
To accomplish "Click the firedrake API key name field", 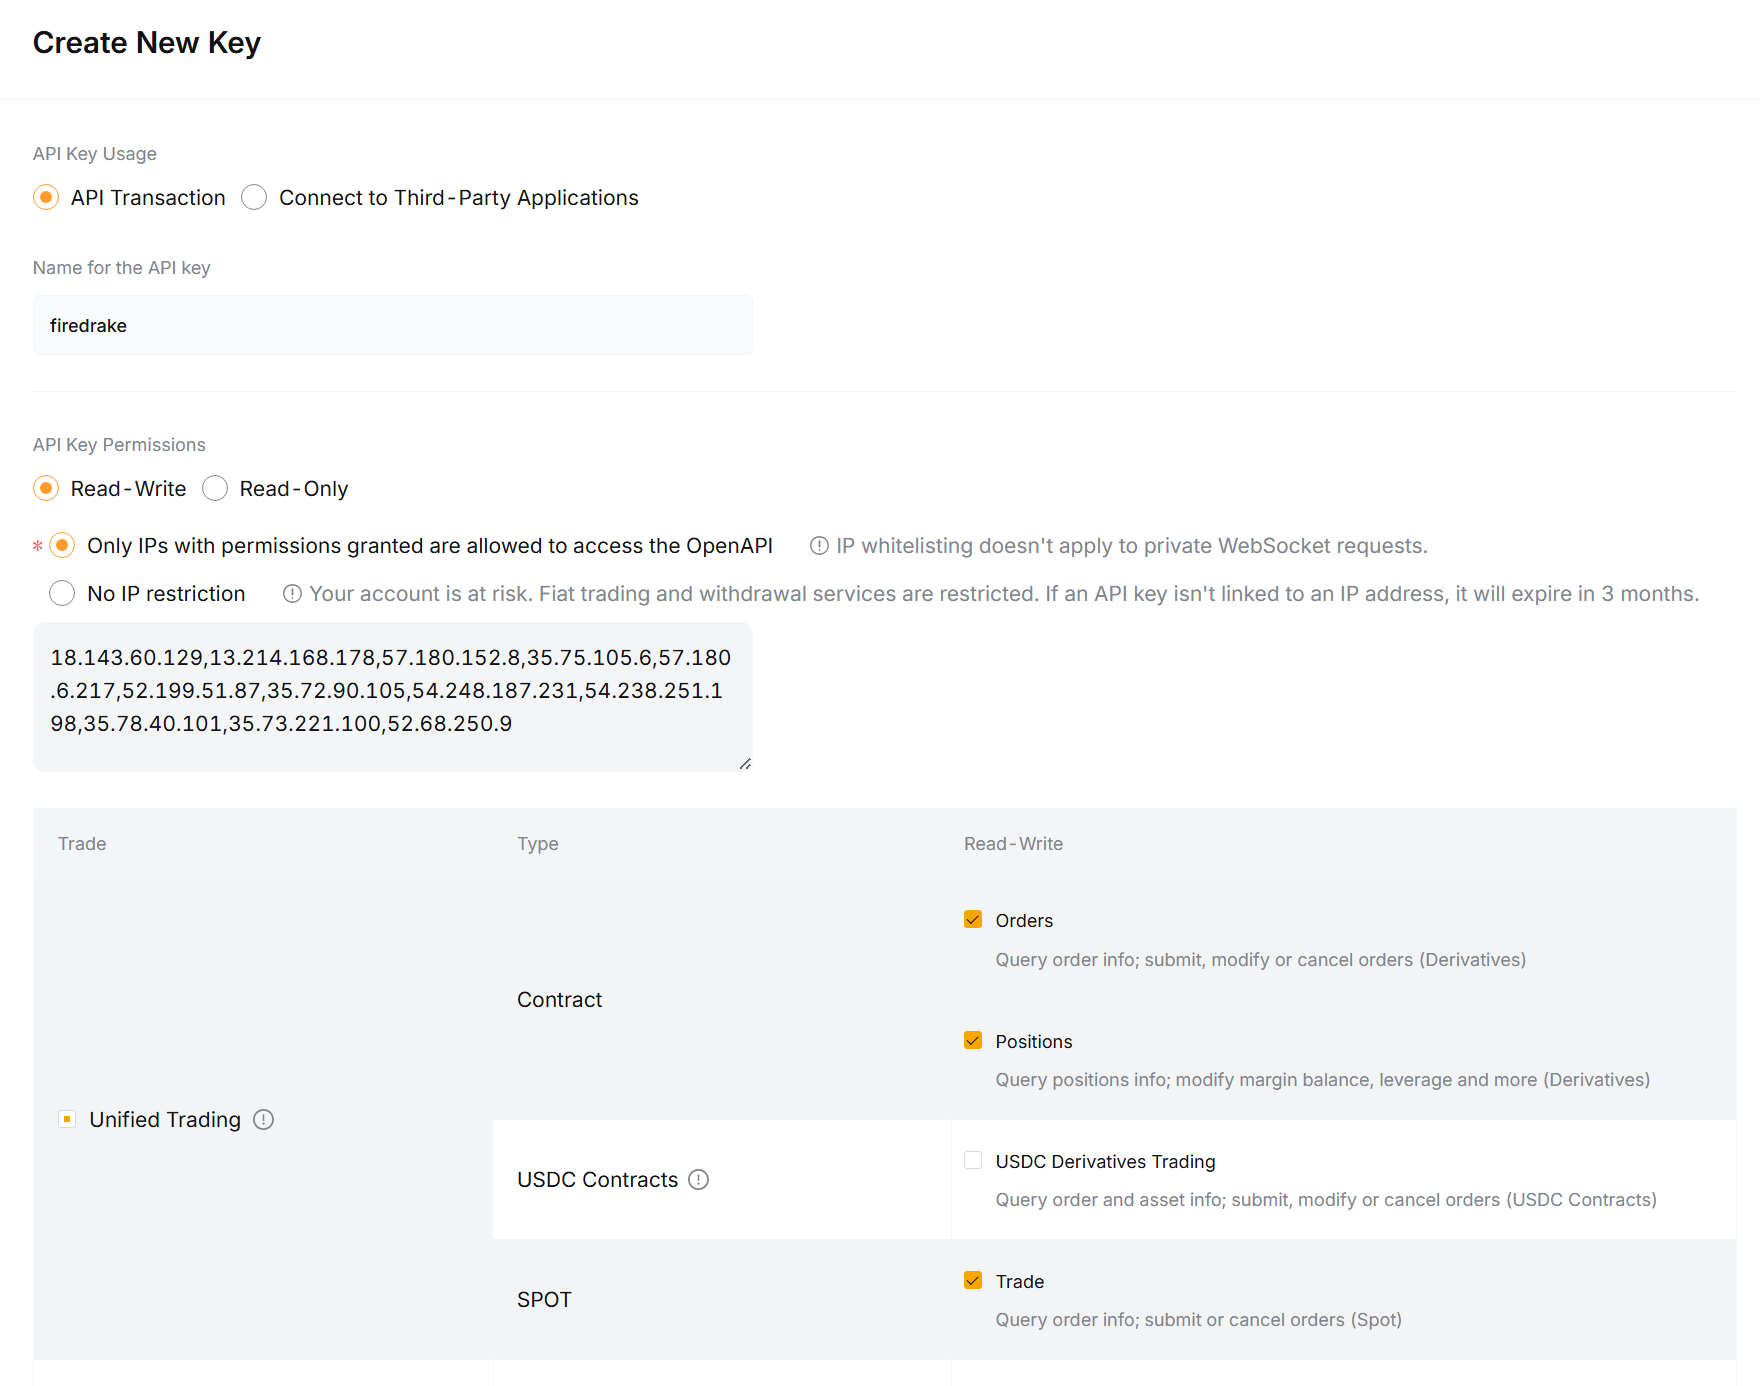I will coord(392,325).
